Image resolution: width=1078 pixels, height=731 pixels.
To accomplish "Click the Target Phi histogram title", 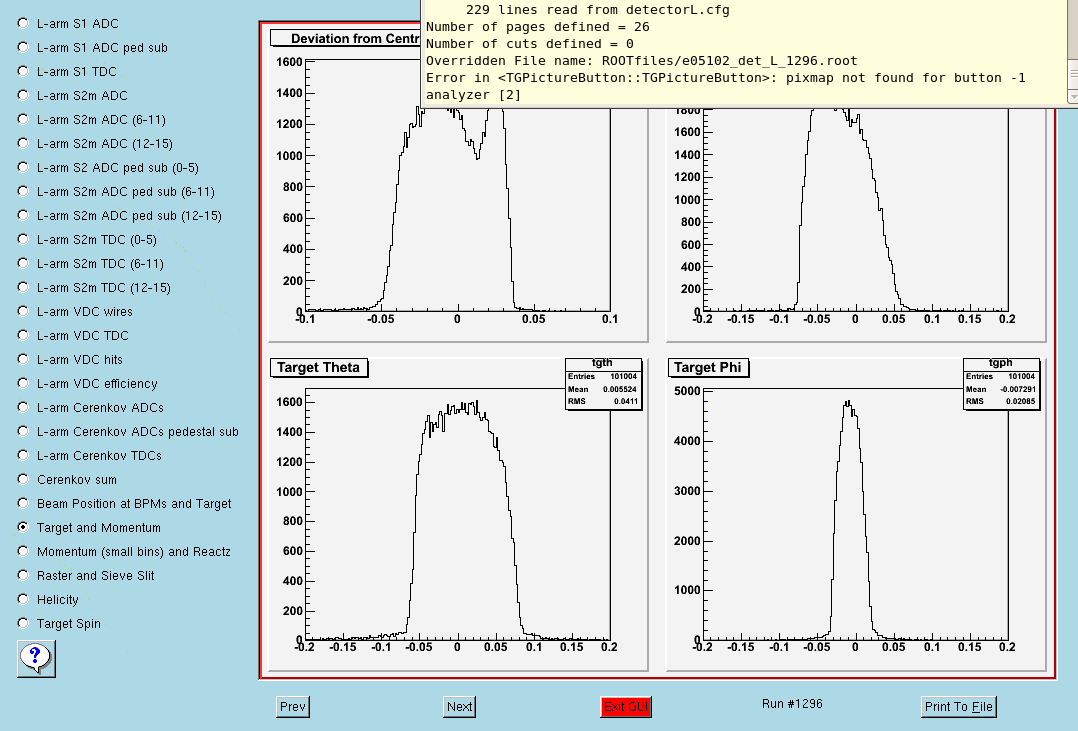I will point(708,368).
